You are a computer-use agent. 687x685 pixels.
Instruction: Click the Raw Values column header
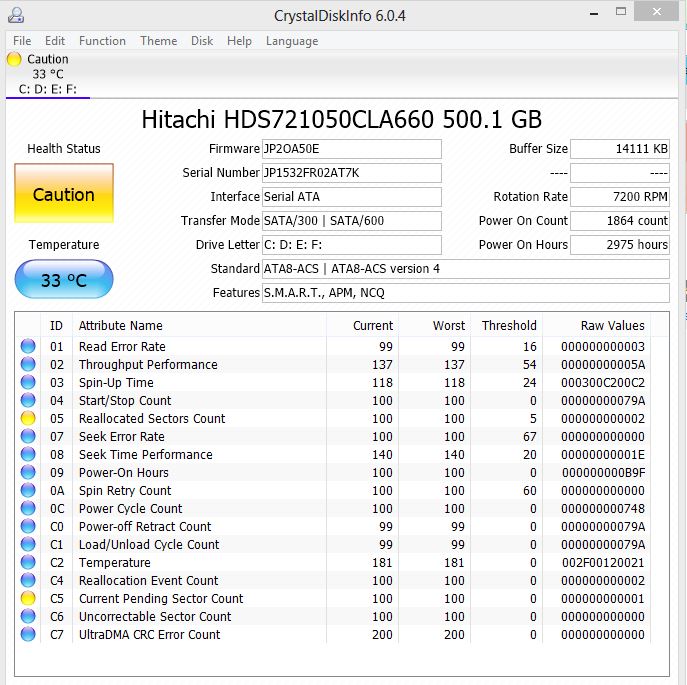612,326
